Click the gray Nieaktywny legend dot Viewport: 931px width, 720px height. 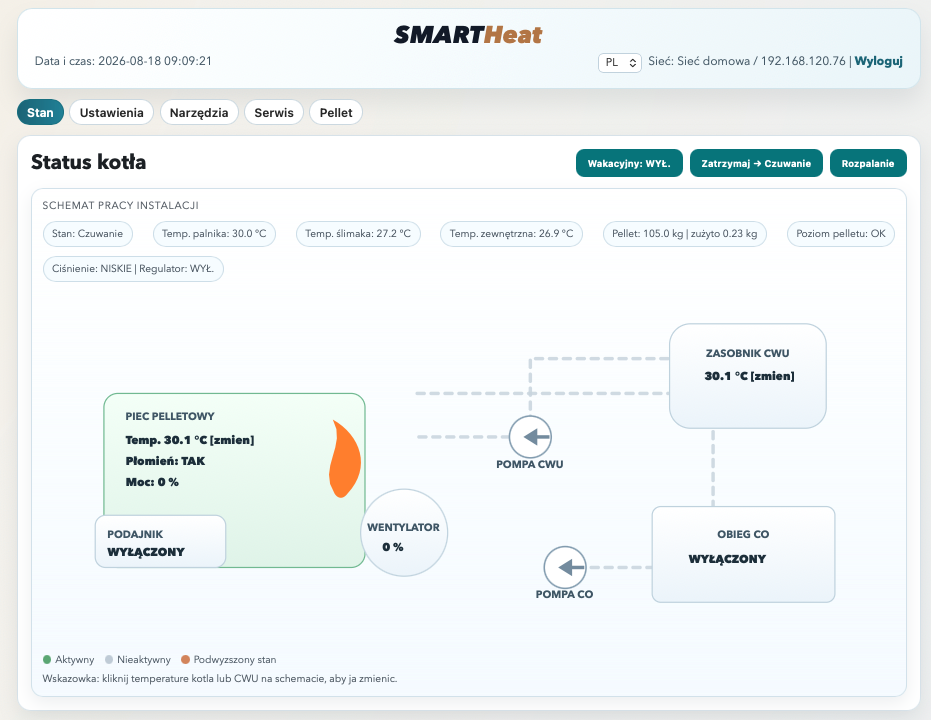tap(109, 659)
